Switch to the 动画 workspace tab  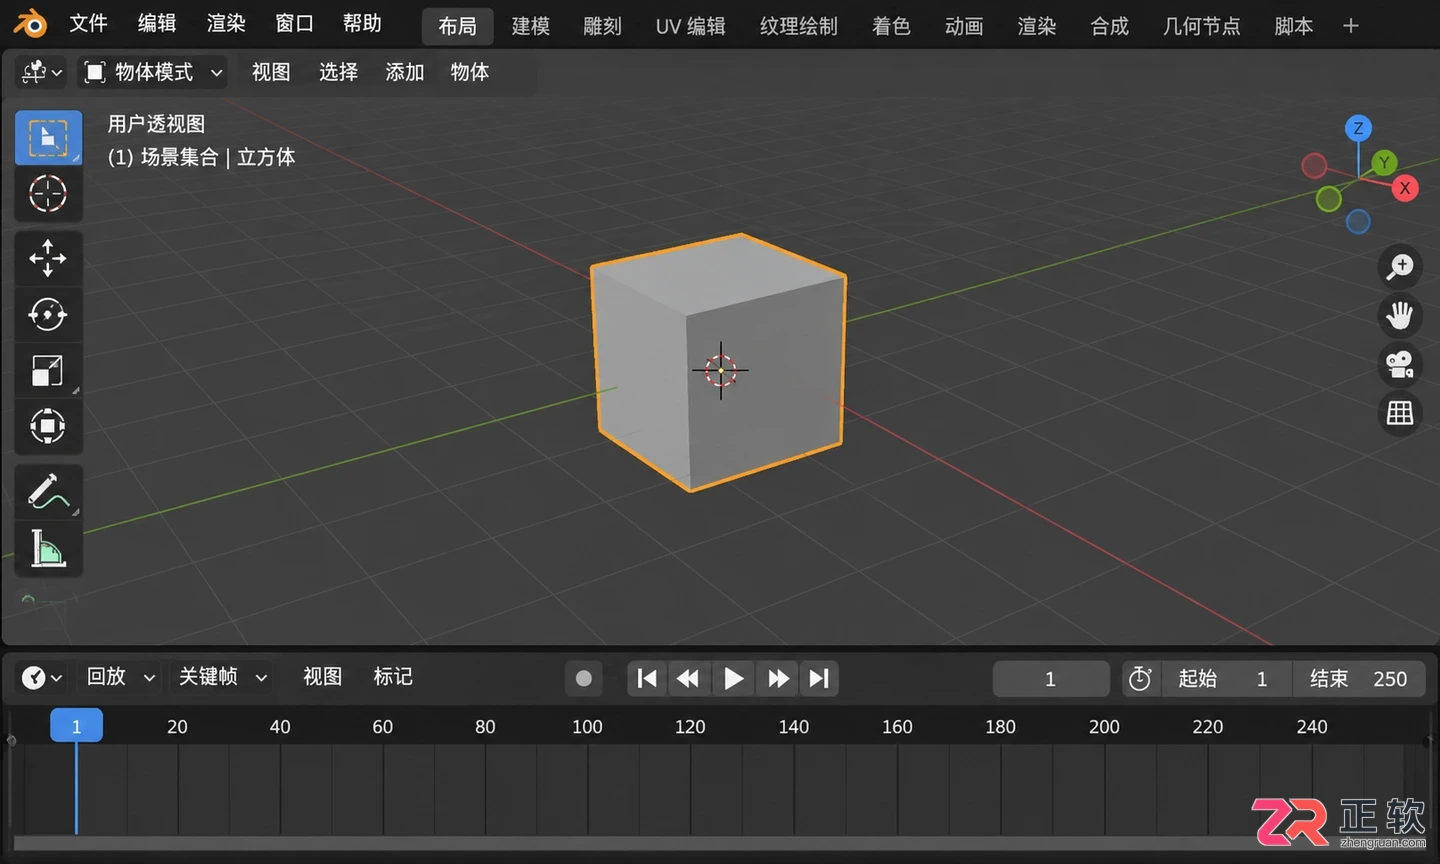(964, 26)
